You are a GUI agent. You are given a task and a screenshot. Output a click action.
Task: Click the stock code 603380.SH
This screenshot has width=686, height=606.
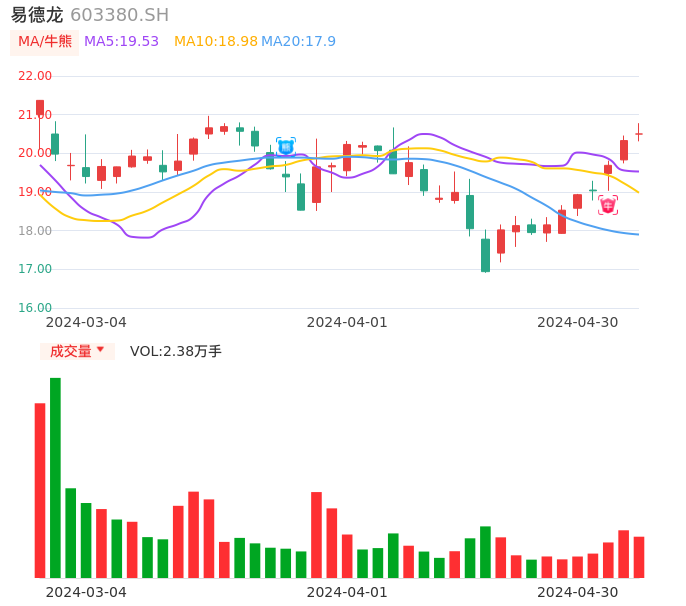[119, 15]
